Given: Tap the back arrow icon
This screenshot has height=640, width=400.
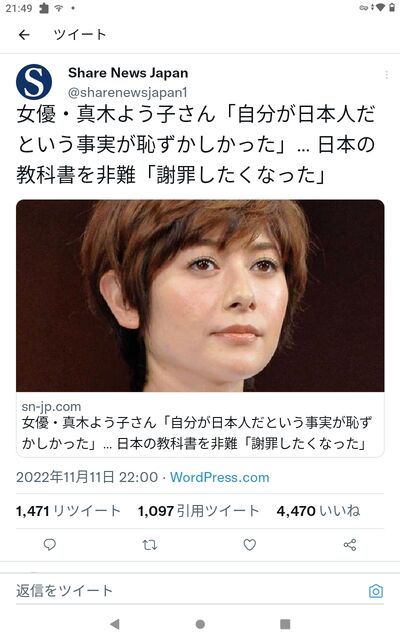Looking at the screenshot, I should (24, 35).
